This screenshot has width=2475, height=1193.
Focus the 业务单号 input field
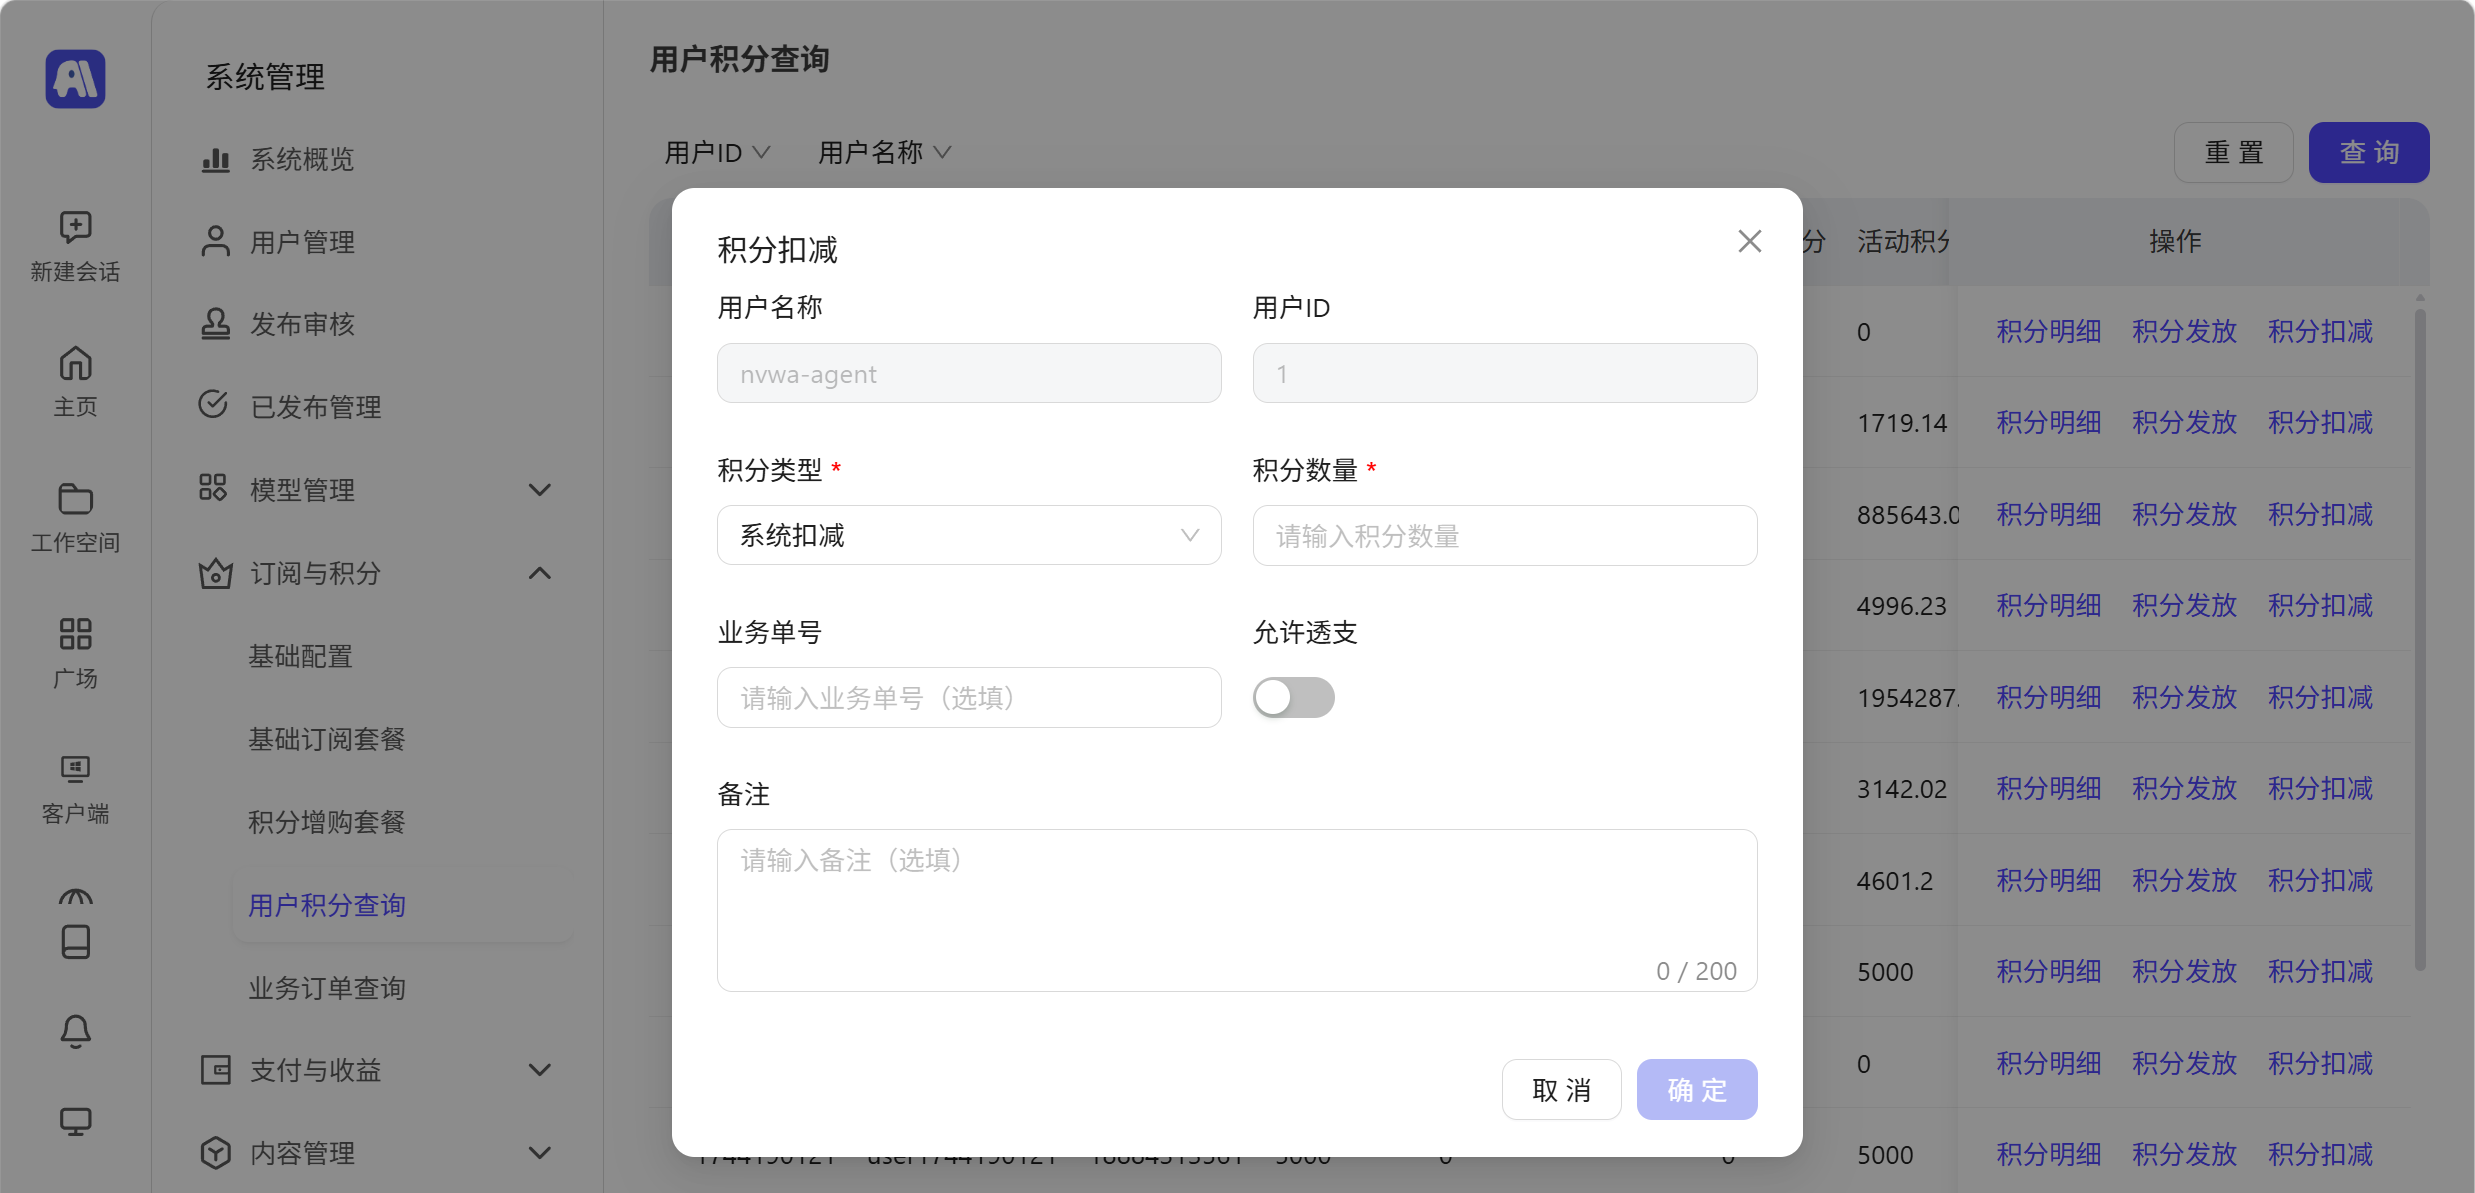[x=969, y=697]
